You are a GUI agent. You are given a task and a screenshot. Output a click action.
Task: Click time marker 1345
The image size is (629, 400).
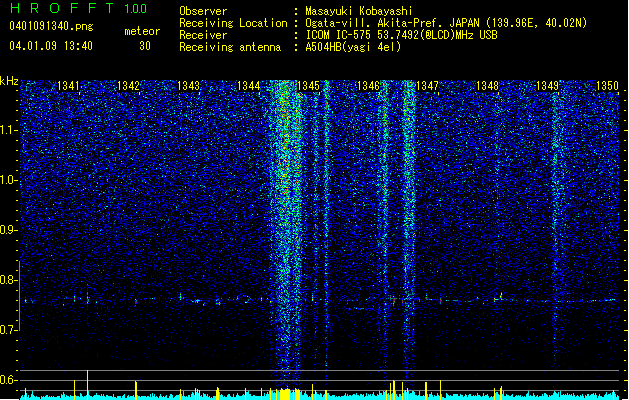tap(308, 86)
